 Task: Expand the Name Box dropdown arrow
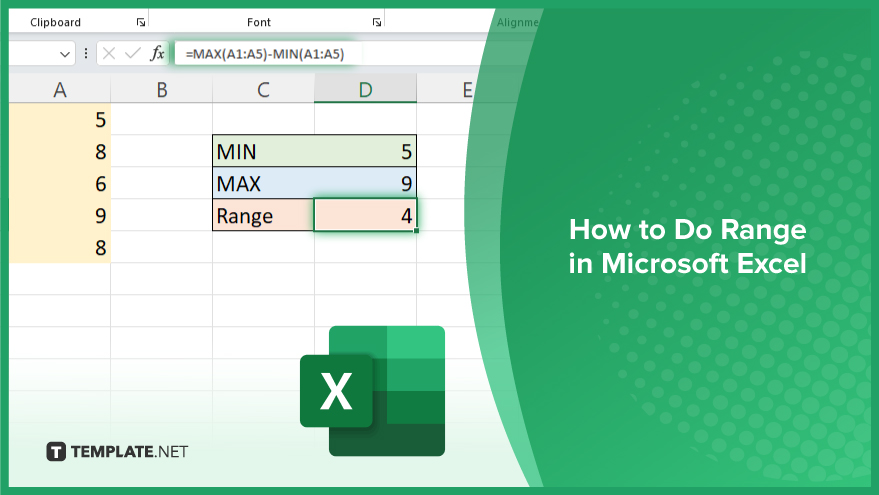64,54
